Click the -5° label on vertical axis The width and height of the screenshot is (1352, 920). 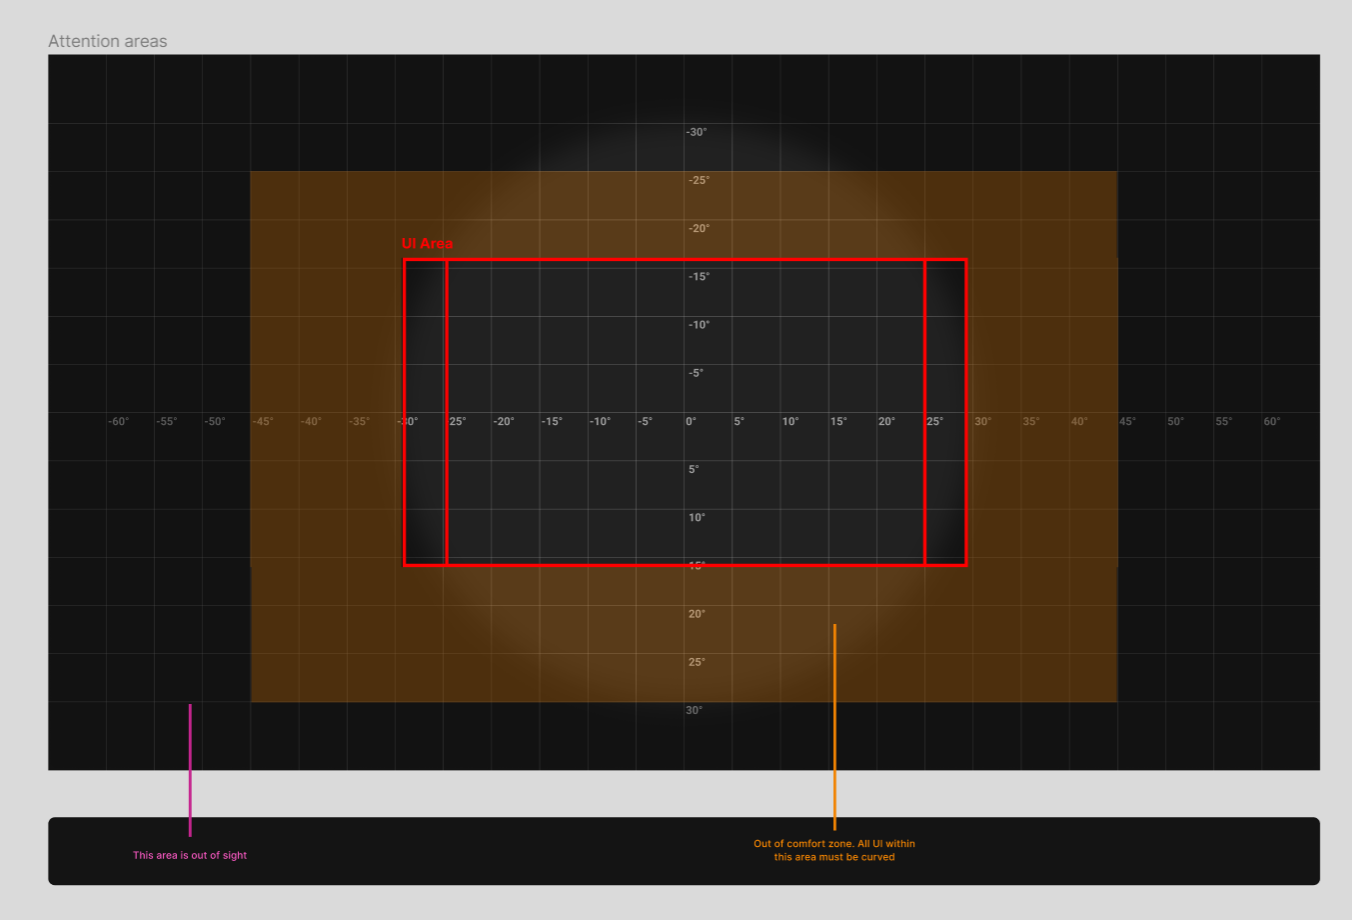(x=696, y=373)
